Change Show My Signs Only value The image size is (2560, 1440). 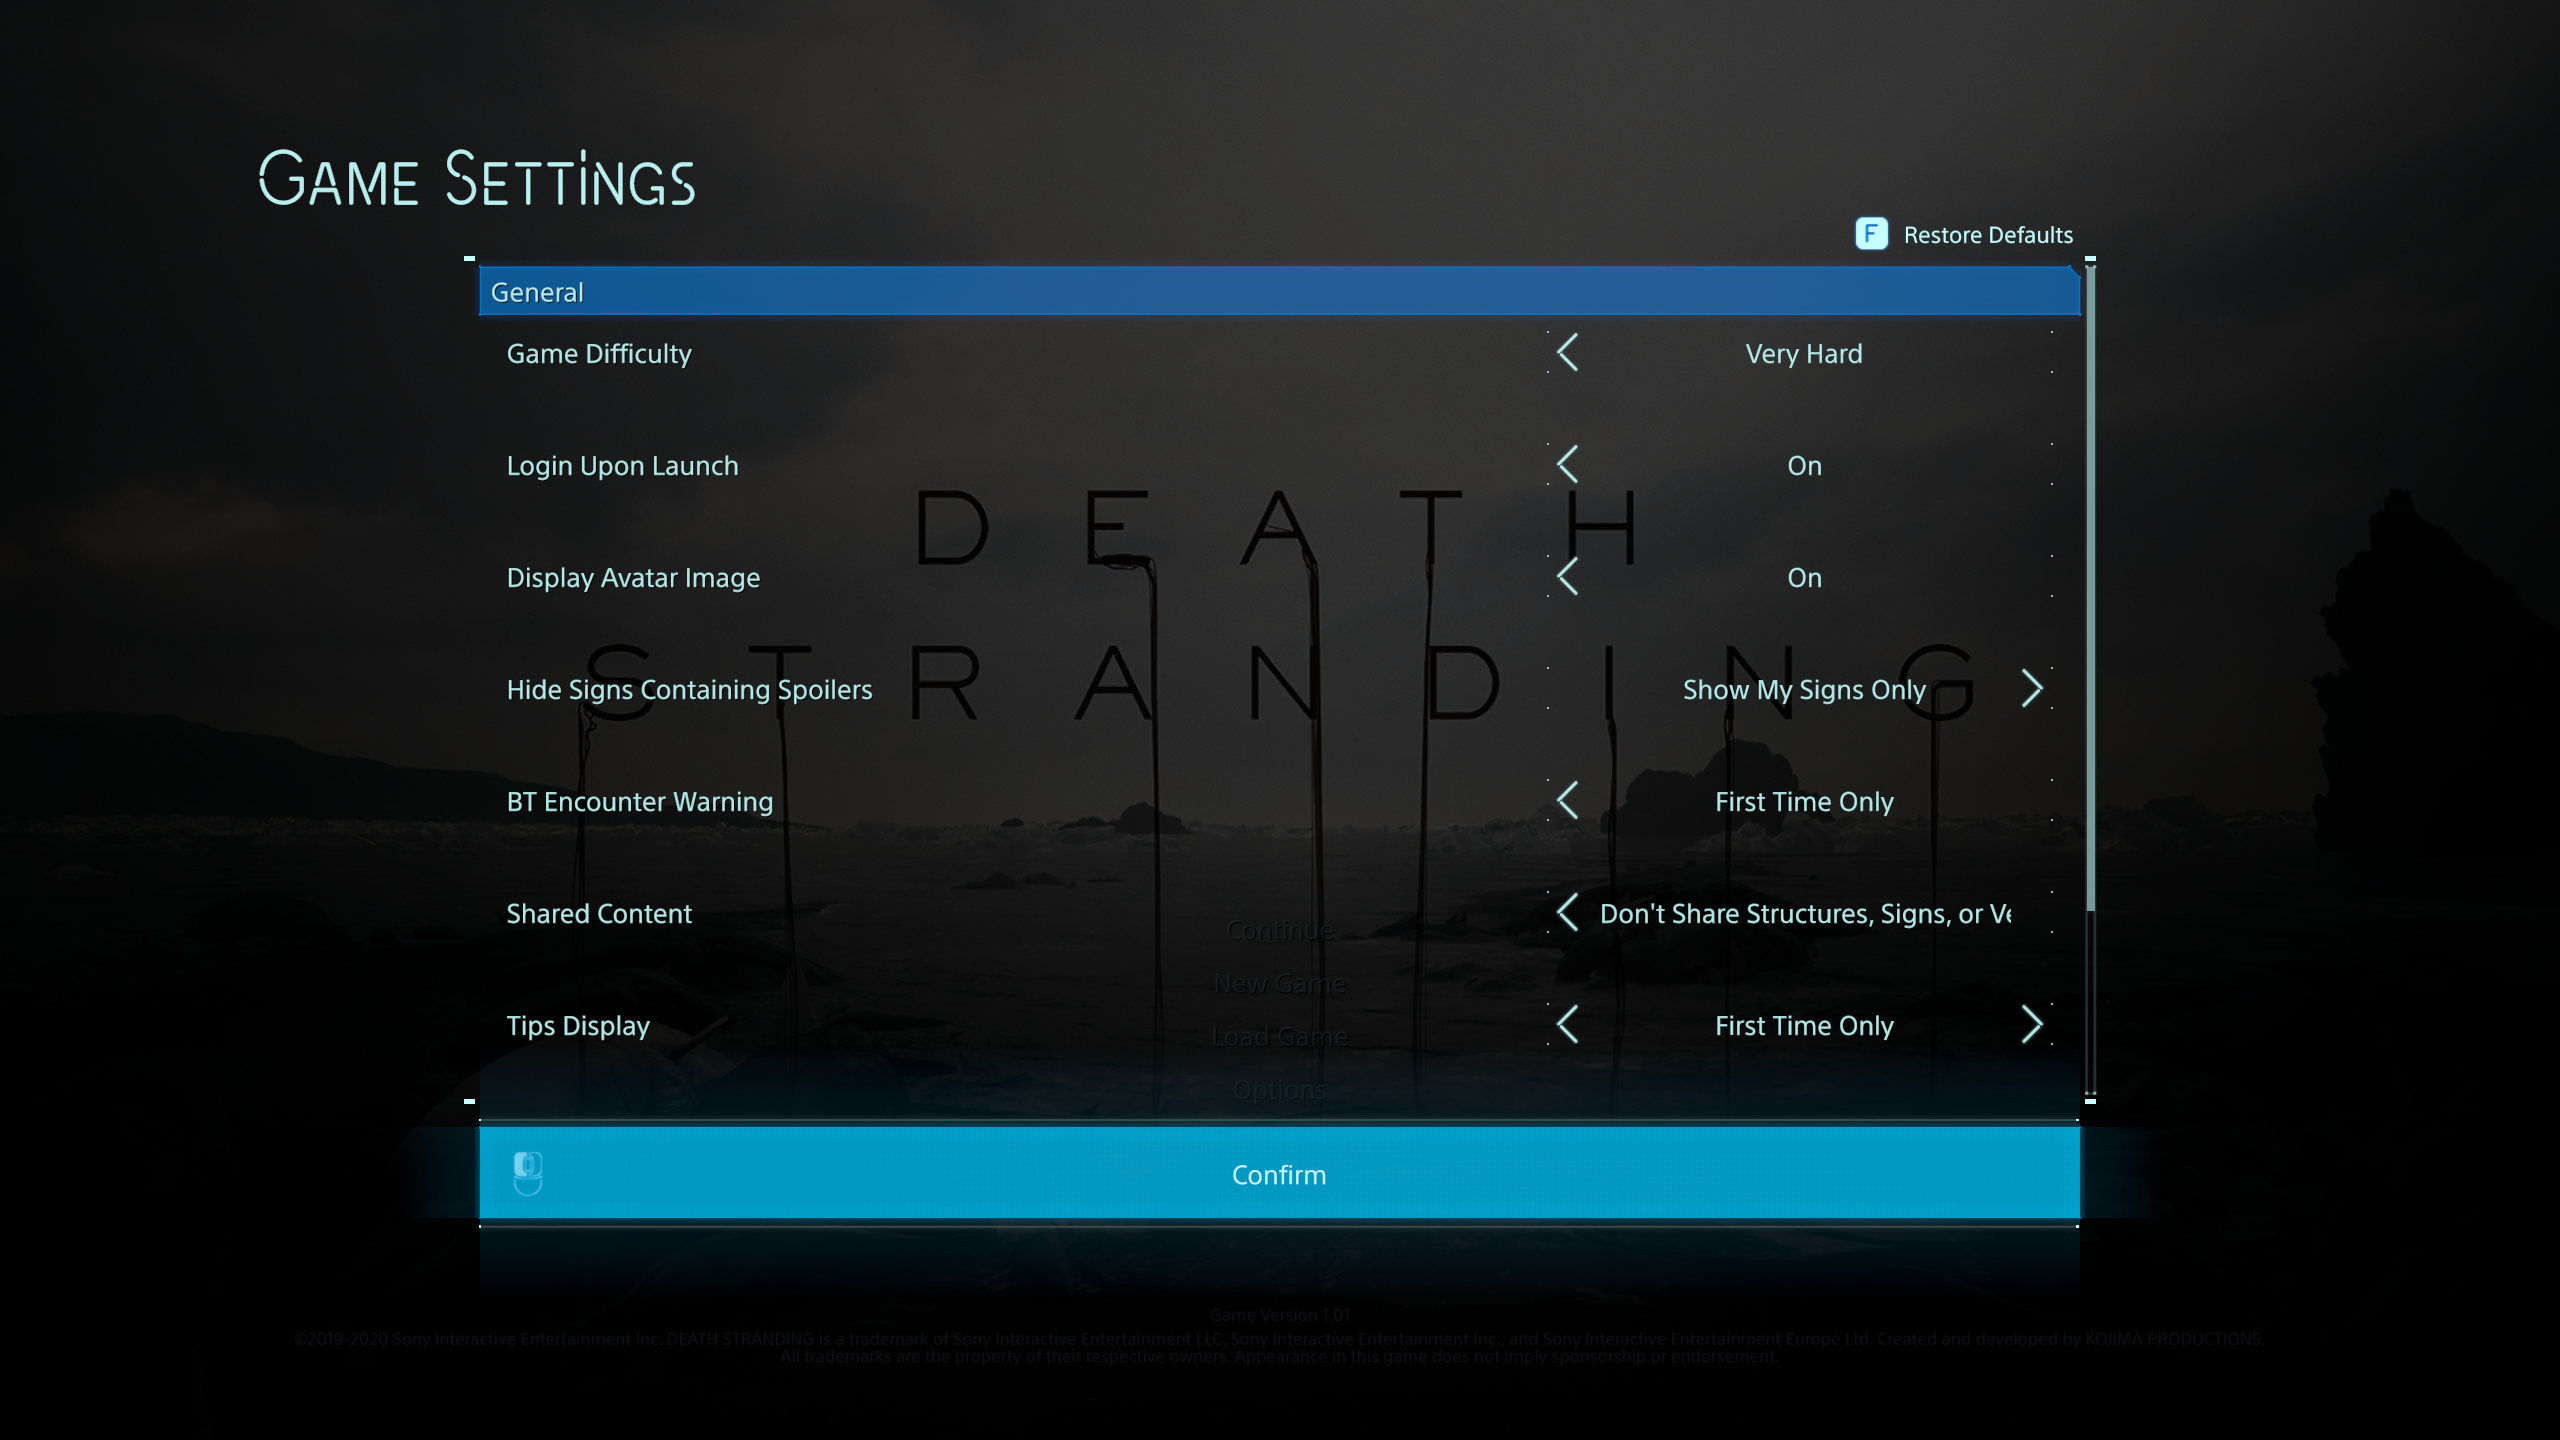pos(1803,690)
